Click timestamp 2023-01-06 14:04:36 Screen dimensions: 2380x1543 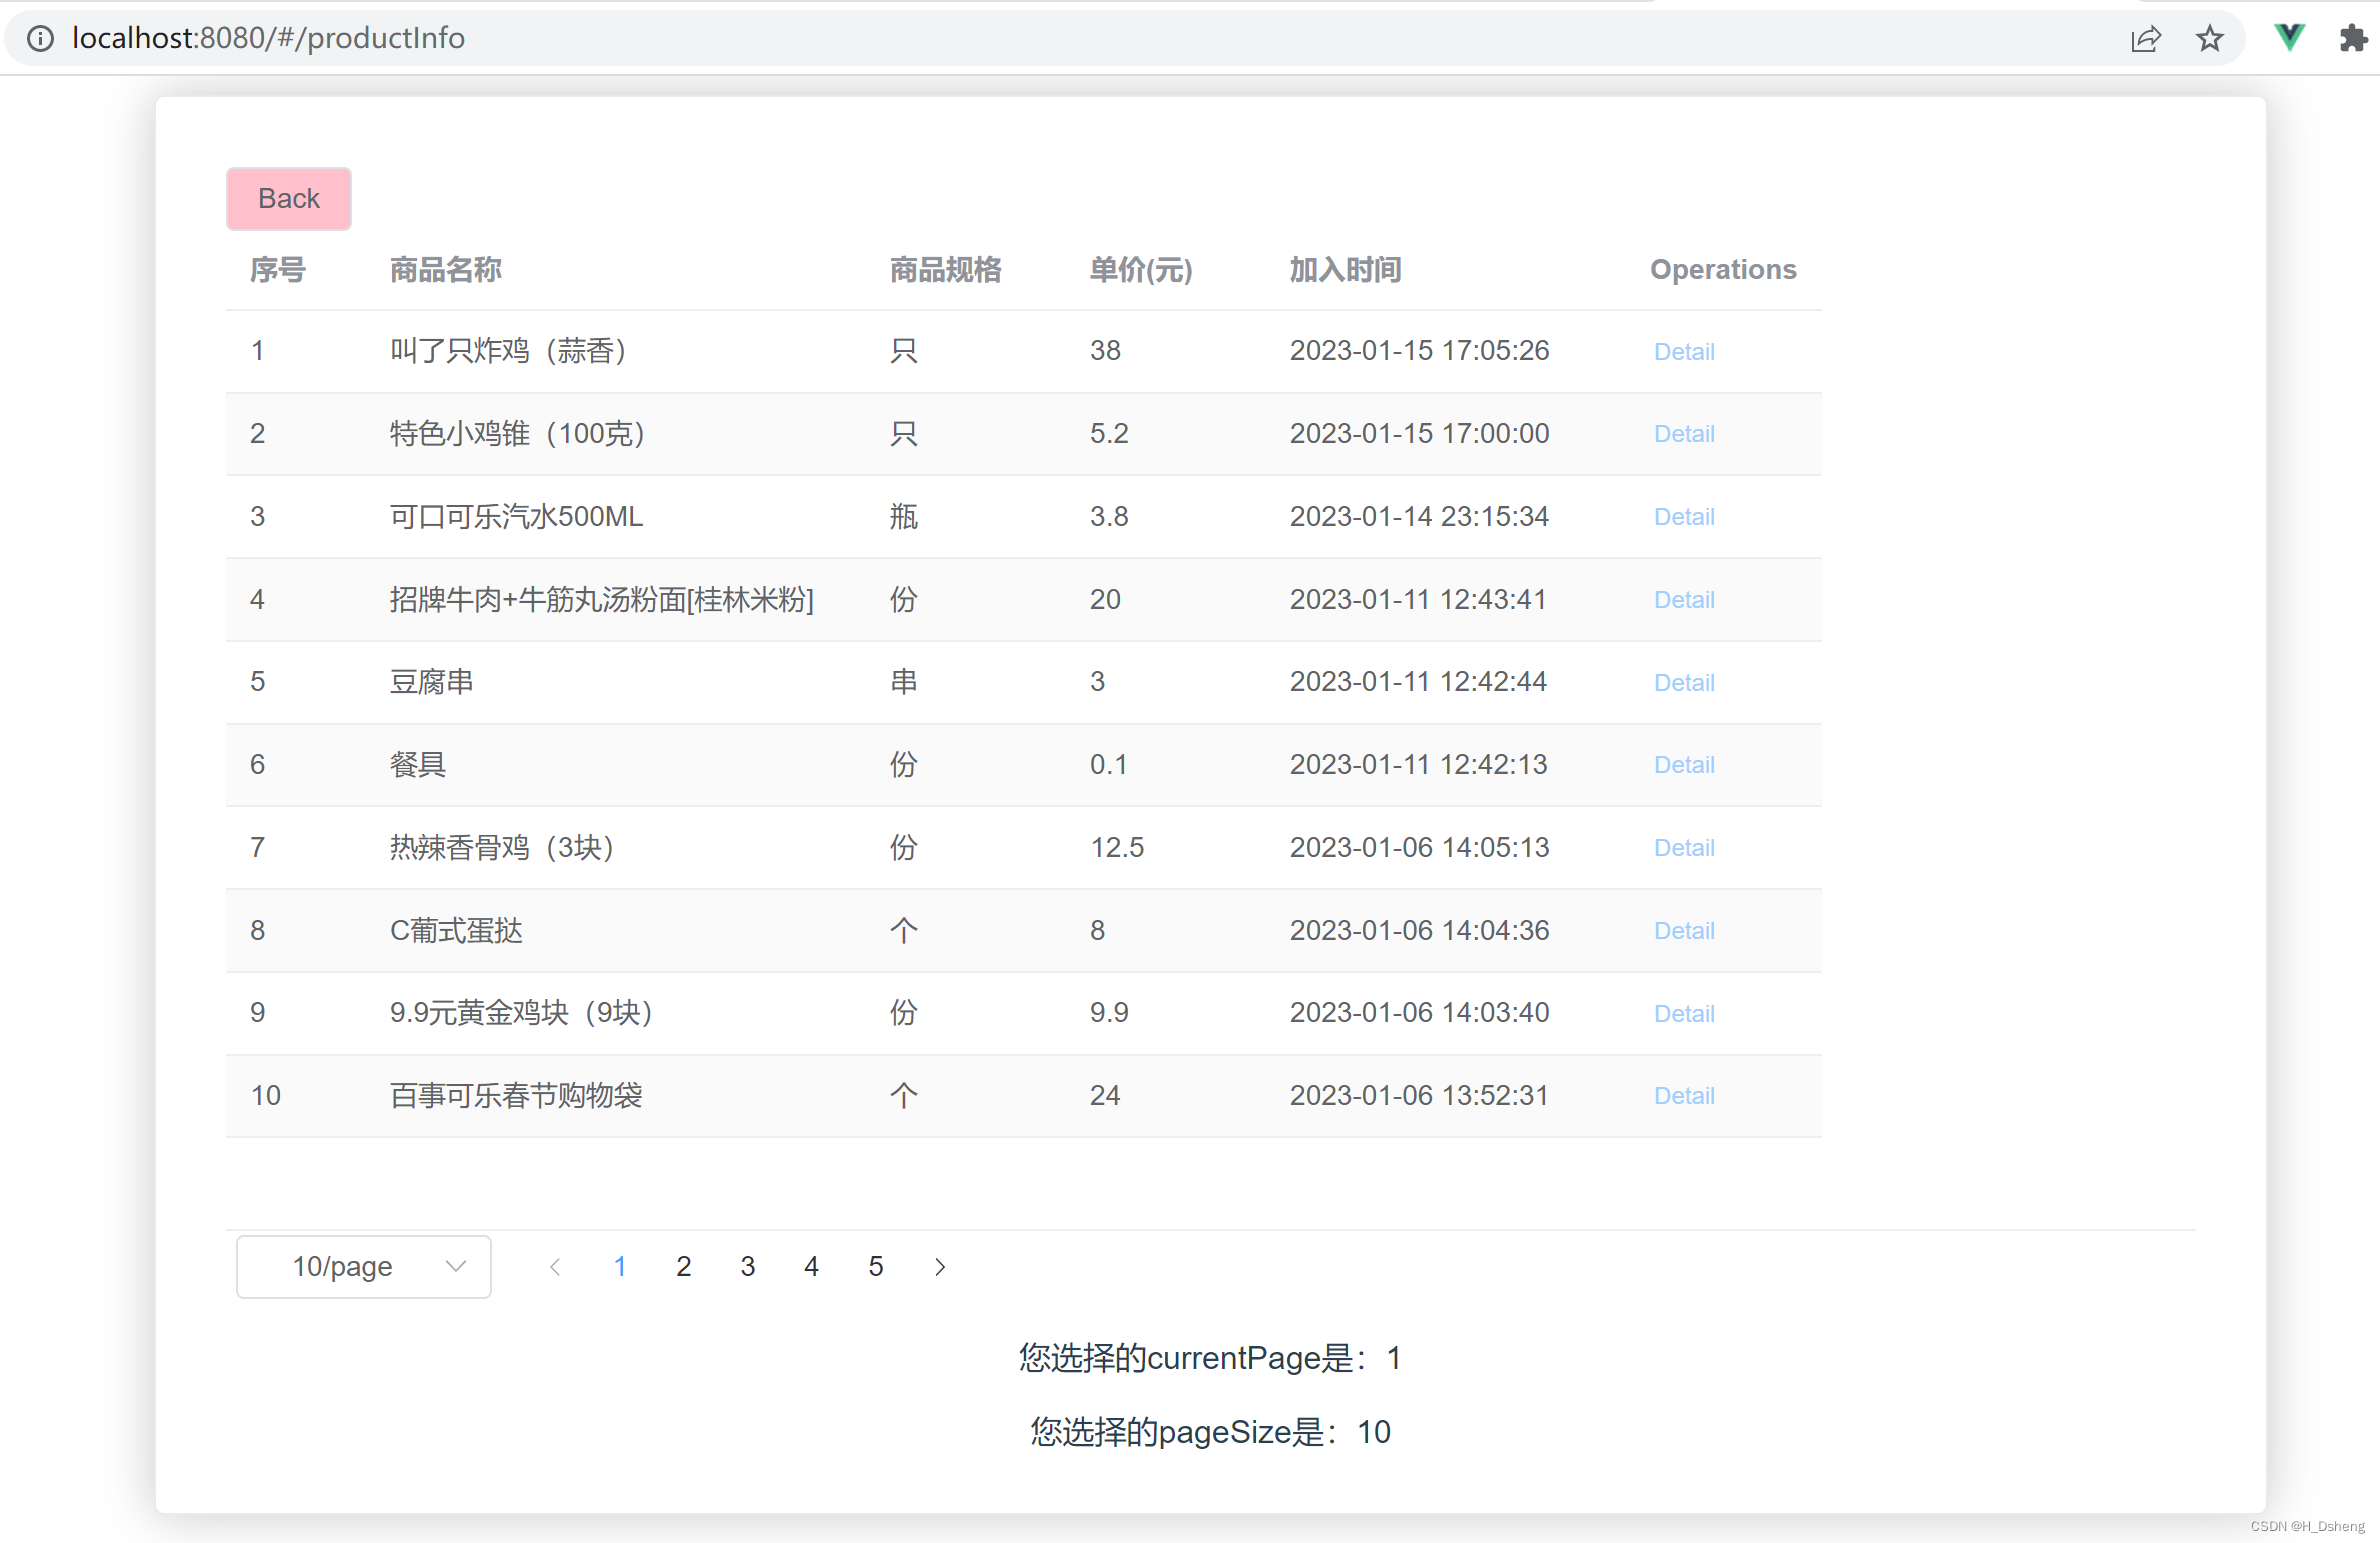(x=1419, y=931)
